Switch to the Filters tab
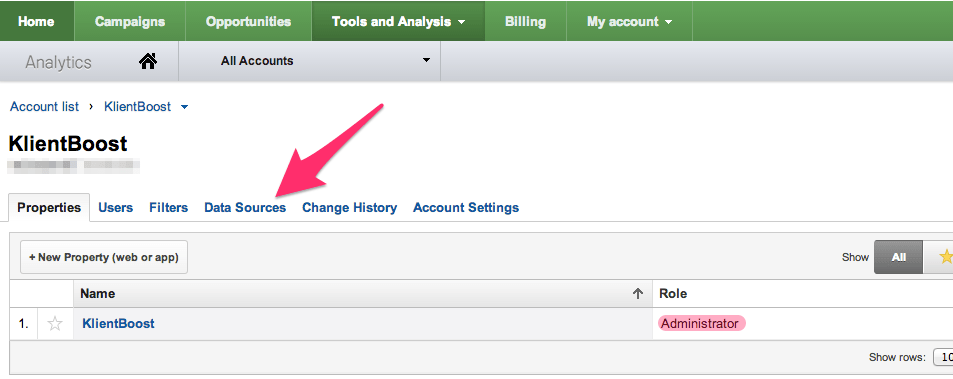 (x=168, y=208)
